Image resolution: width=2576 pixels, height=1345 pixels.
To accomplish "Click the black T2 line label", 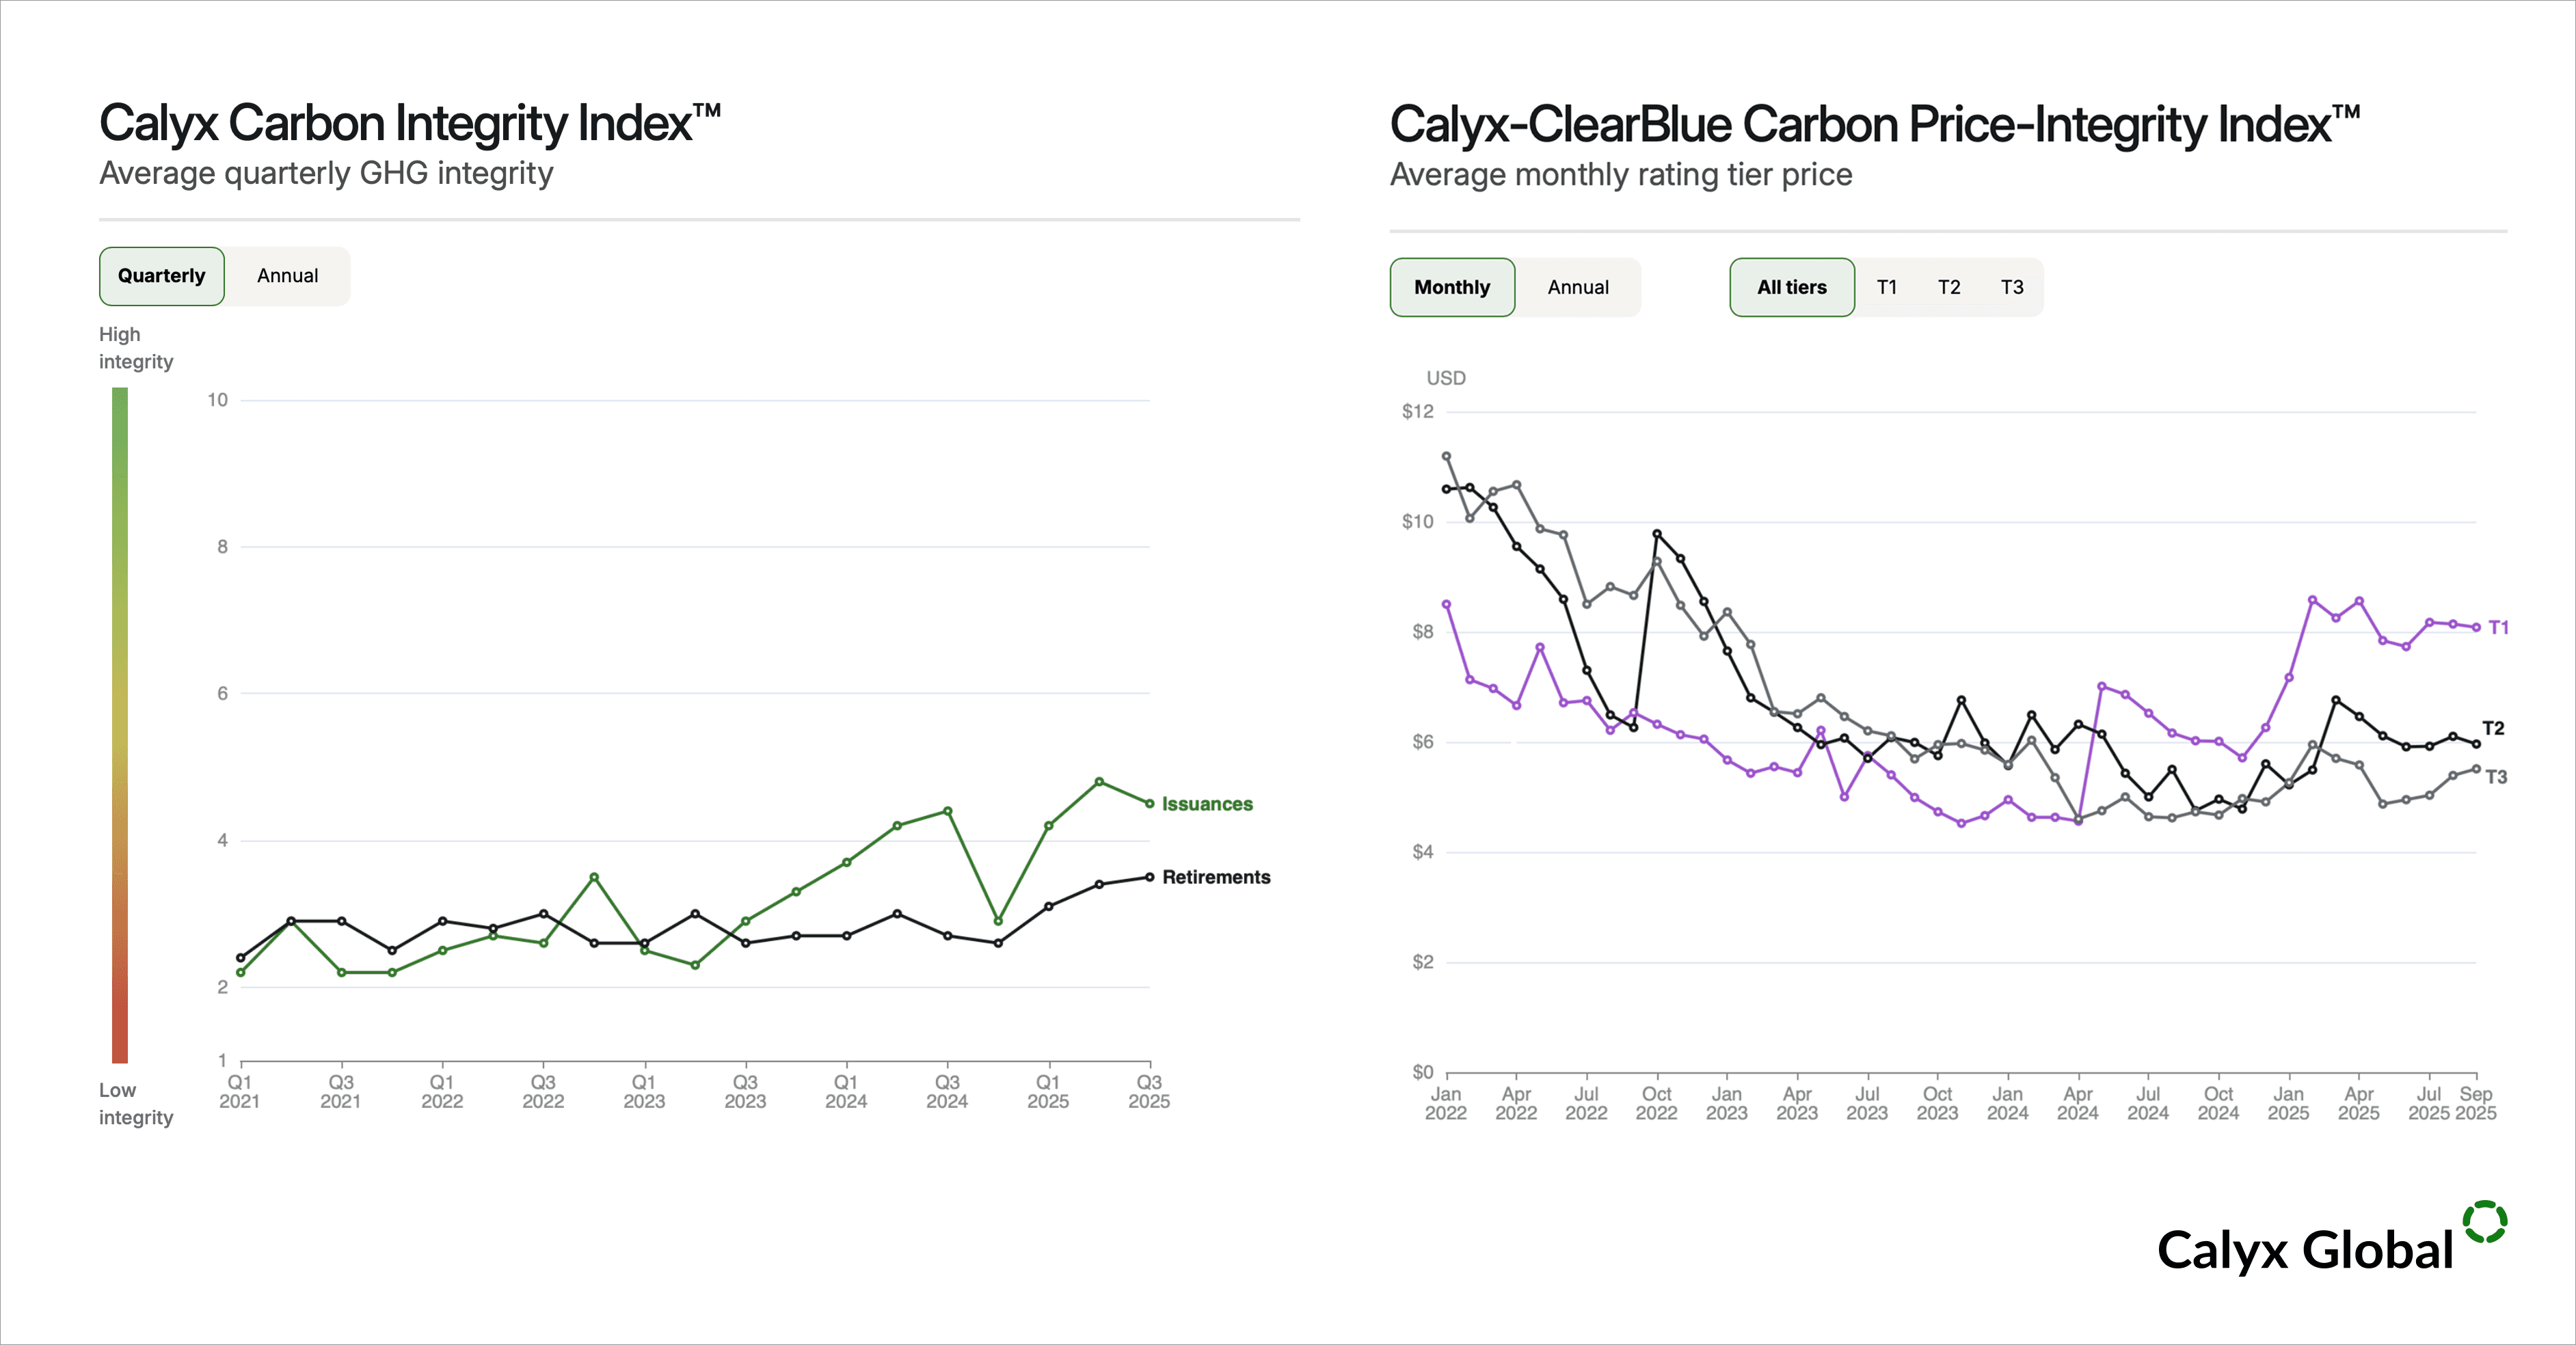I will click(2493, 728).
